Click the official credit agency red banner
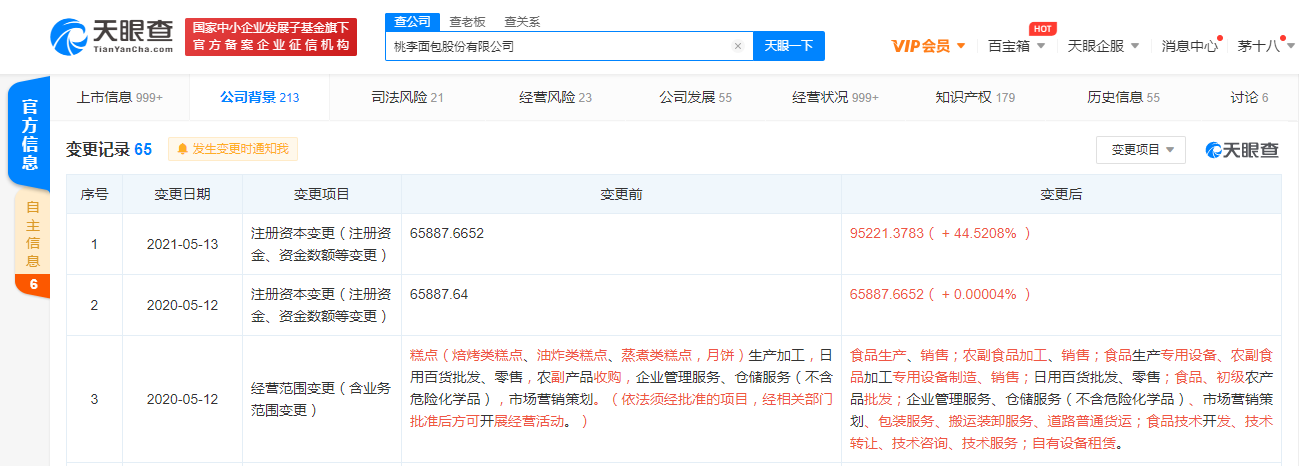The height and width of the screenshot is (466, 1299). point(271,37)
